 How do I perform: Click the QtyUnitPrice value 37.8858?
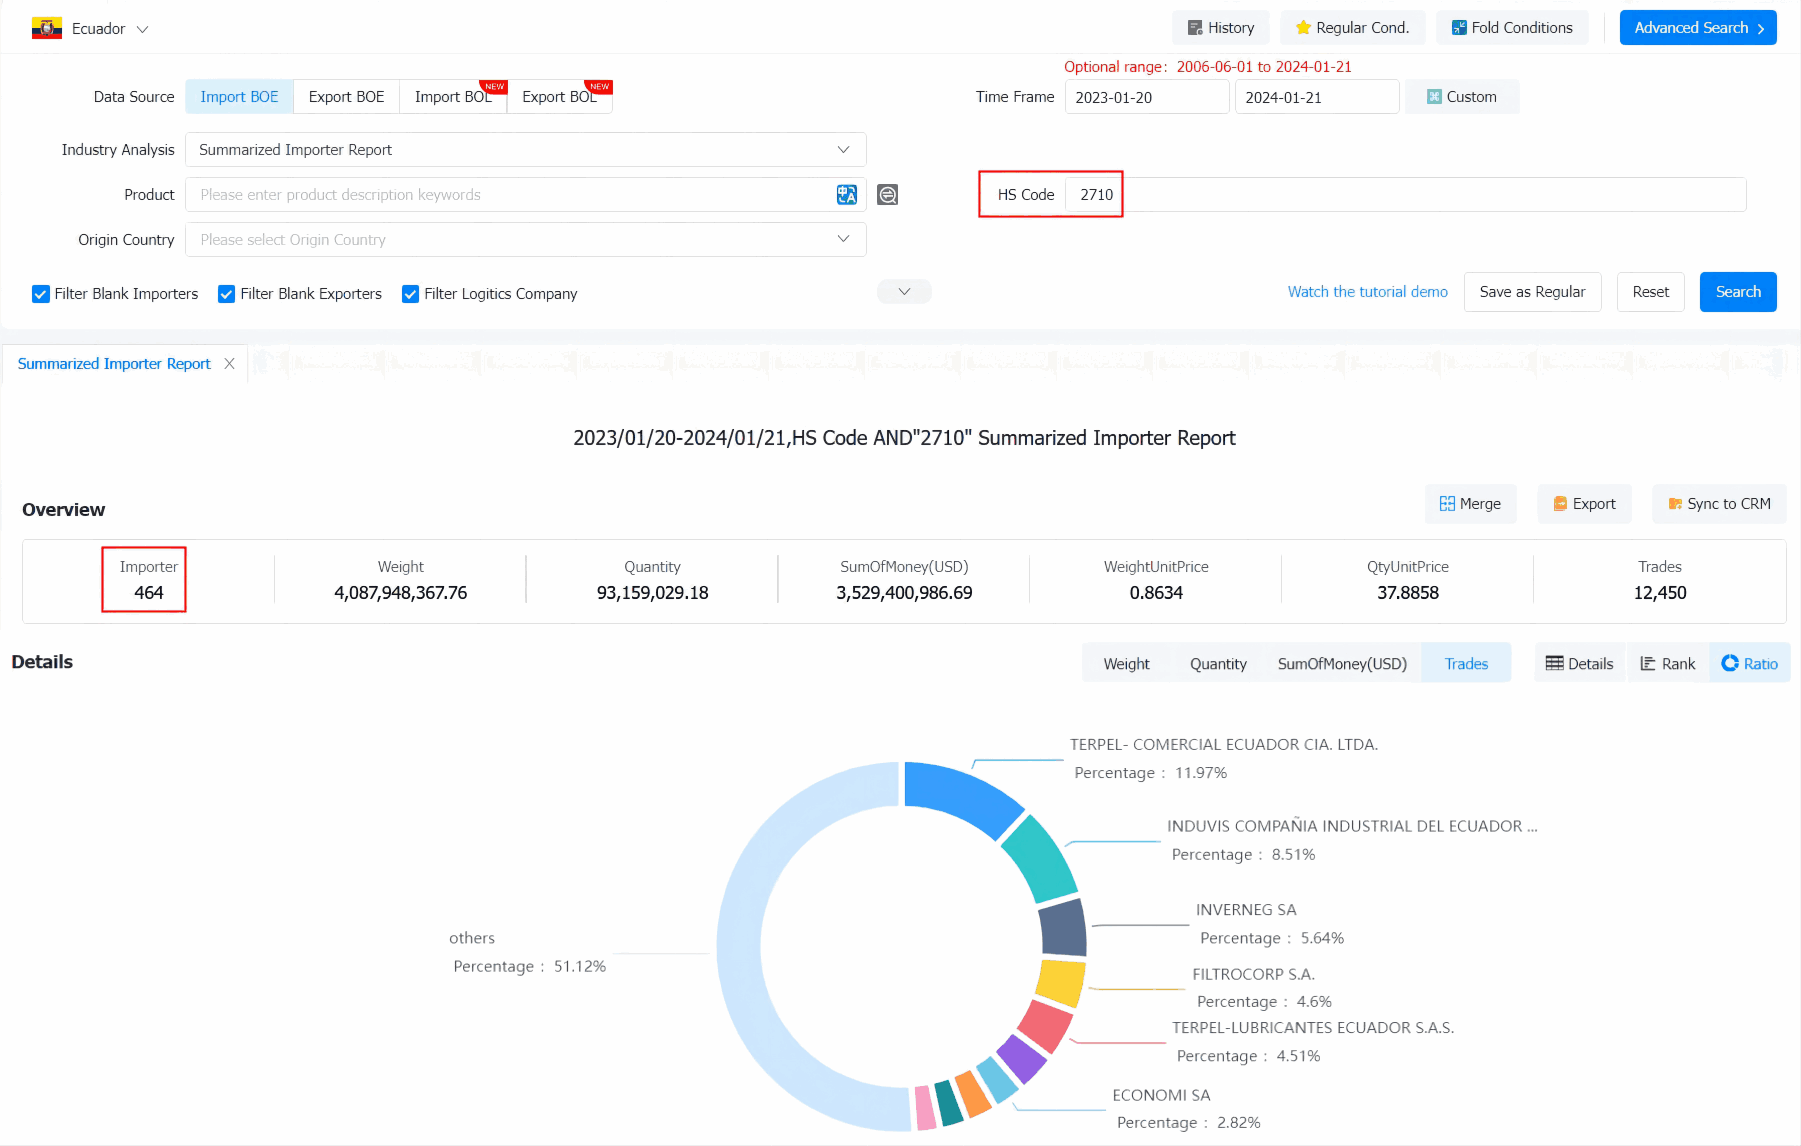click(x=1407, y=593)
